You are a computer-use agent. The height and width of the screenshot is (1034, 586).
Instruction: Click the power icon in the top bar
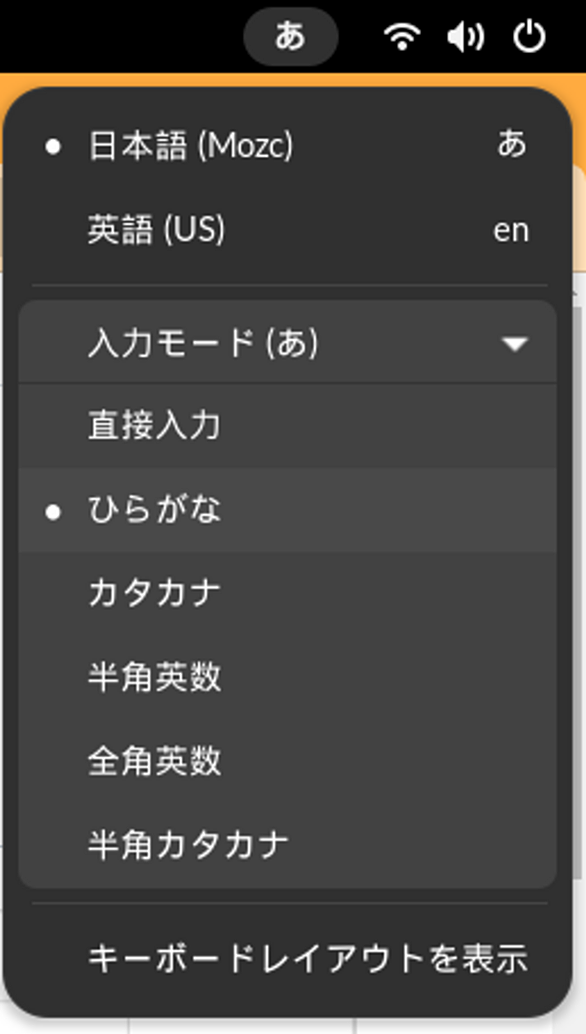pyautogui.click(x=529, y=37)
